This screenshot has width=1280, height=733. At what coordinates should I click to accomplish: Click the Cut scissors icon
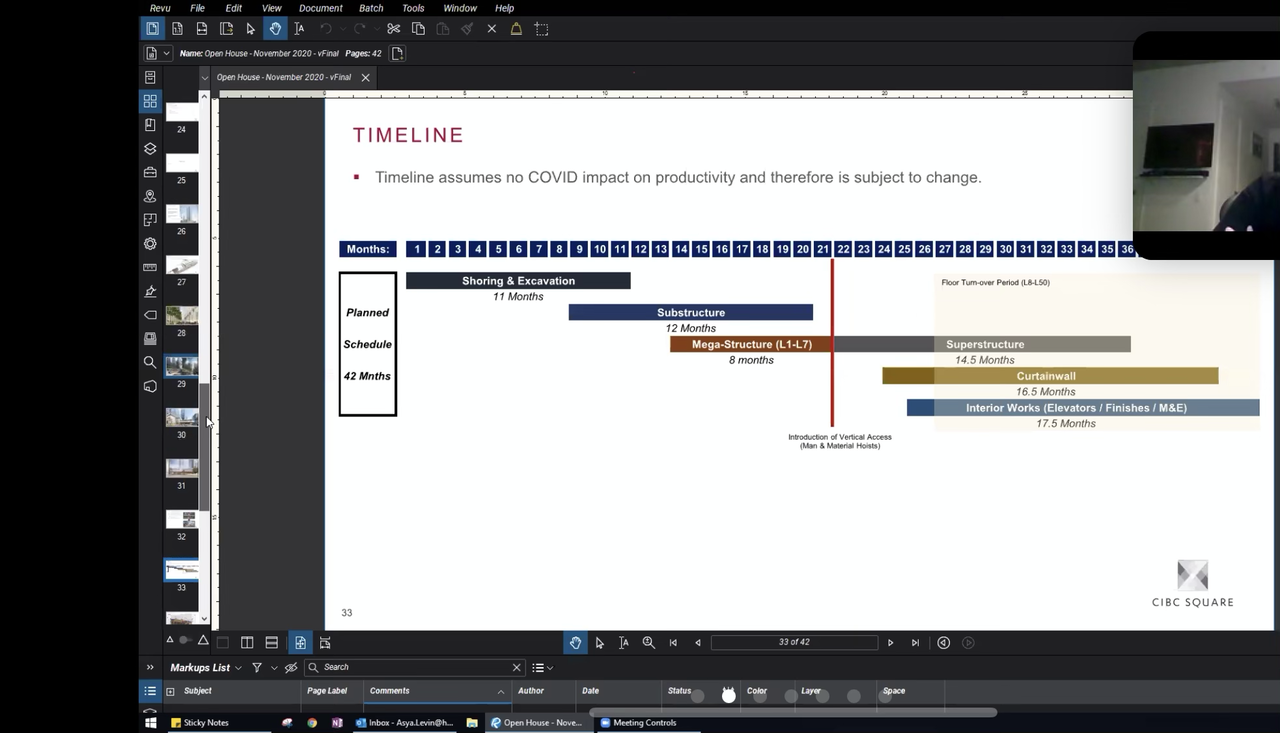(393, 29)
